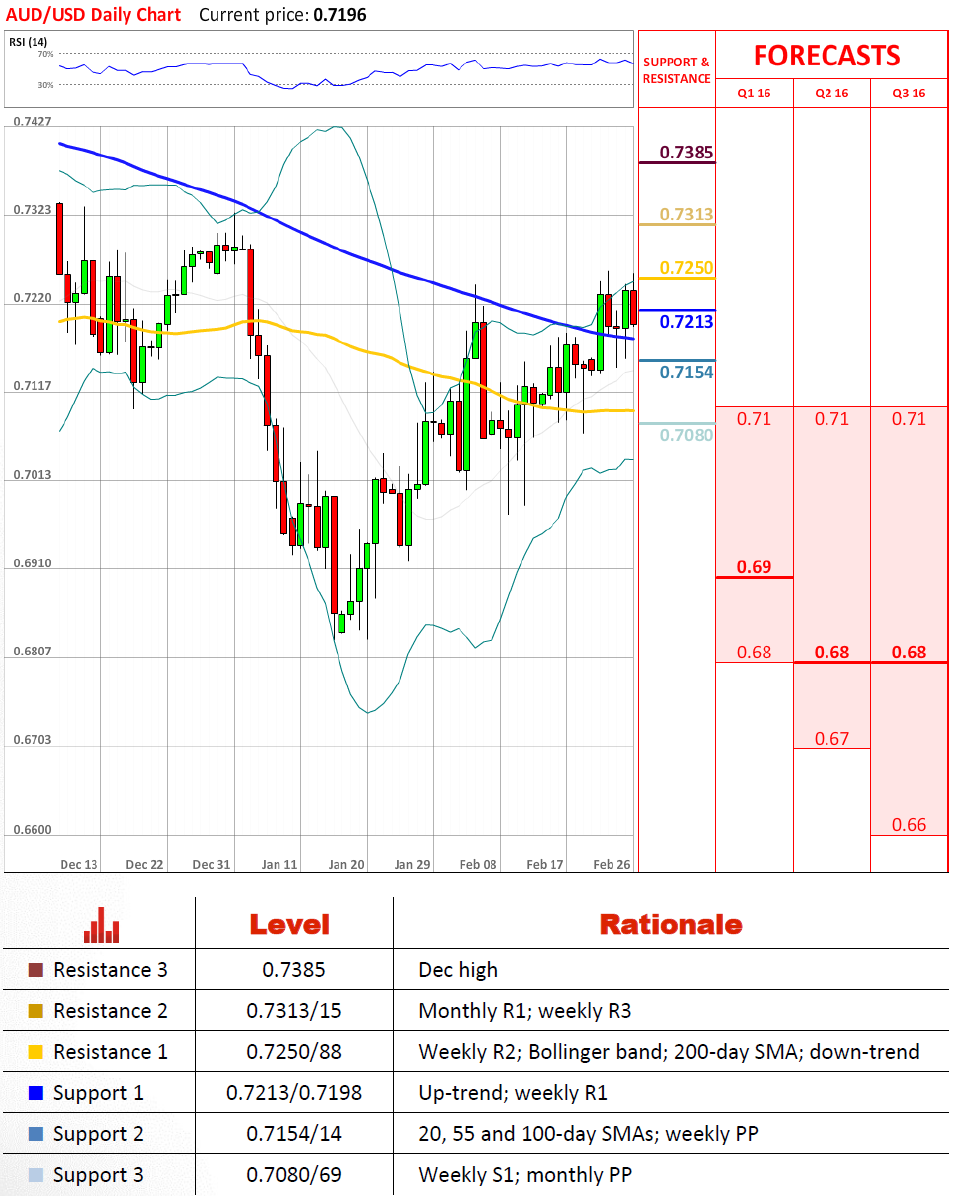This screenshot has width=959, height=1196.
Task: Click the 0.67 Q2 16 forecast low
Action: pos(832,738)
